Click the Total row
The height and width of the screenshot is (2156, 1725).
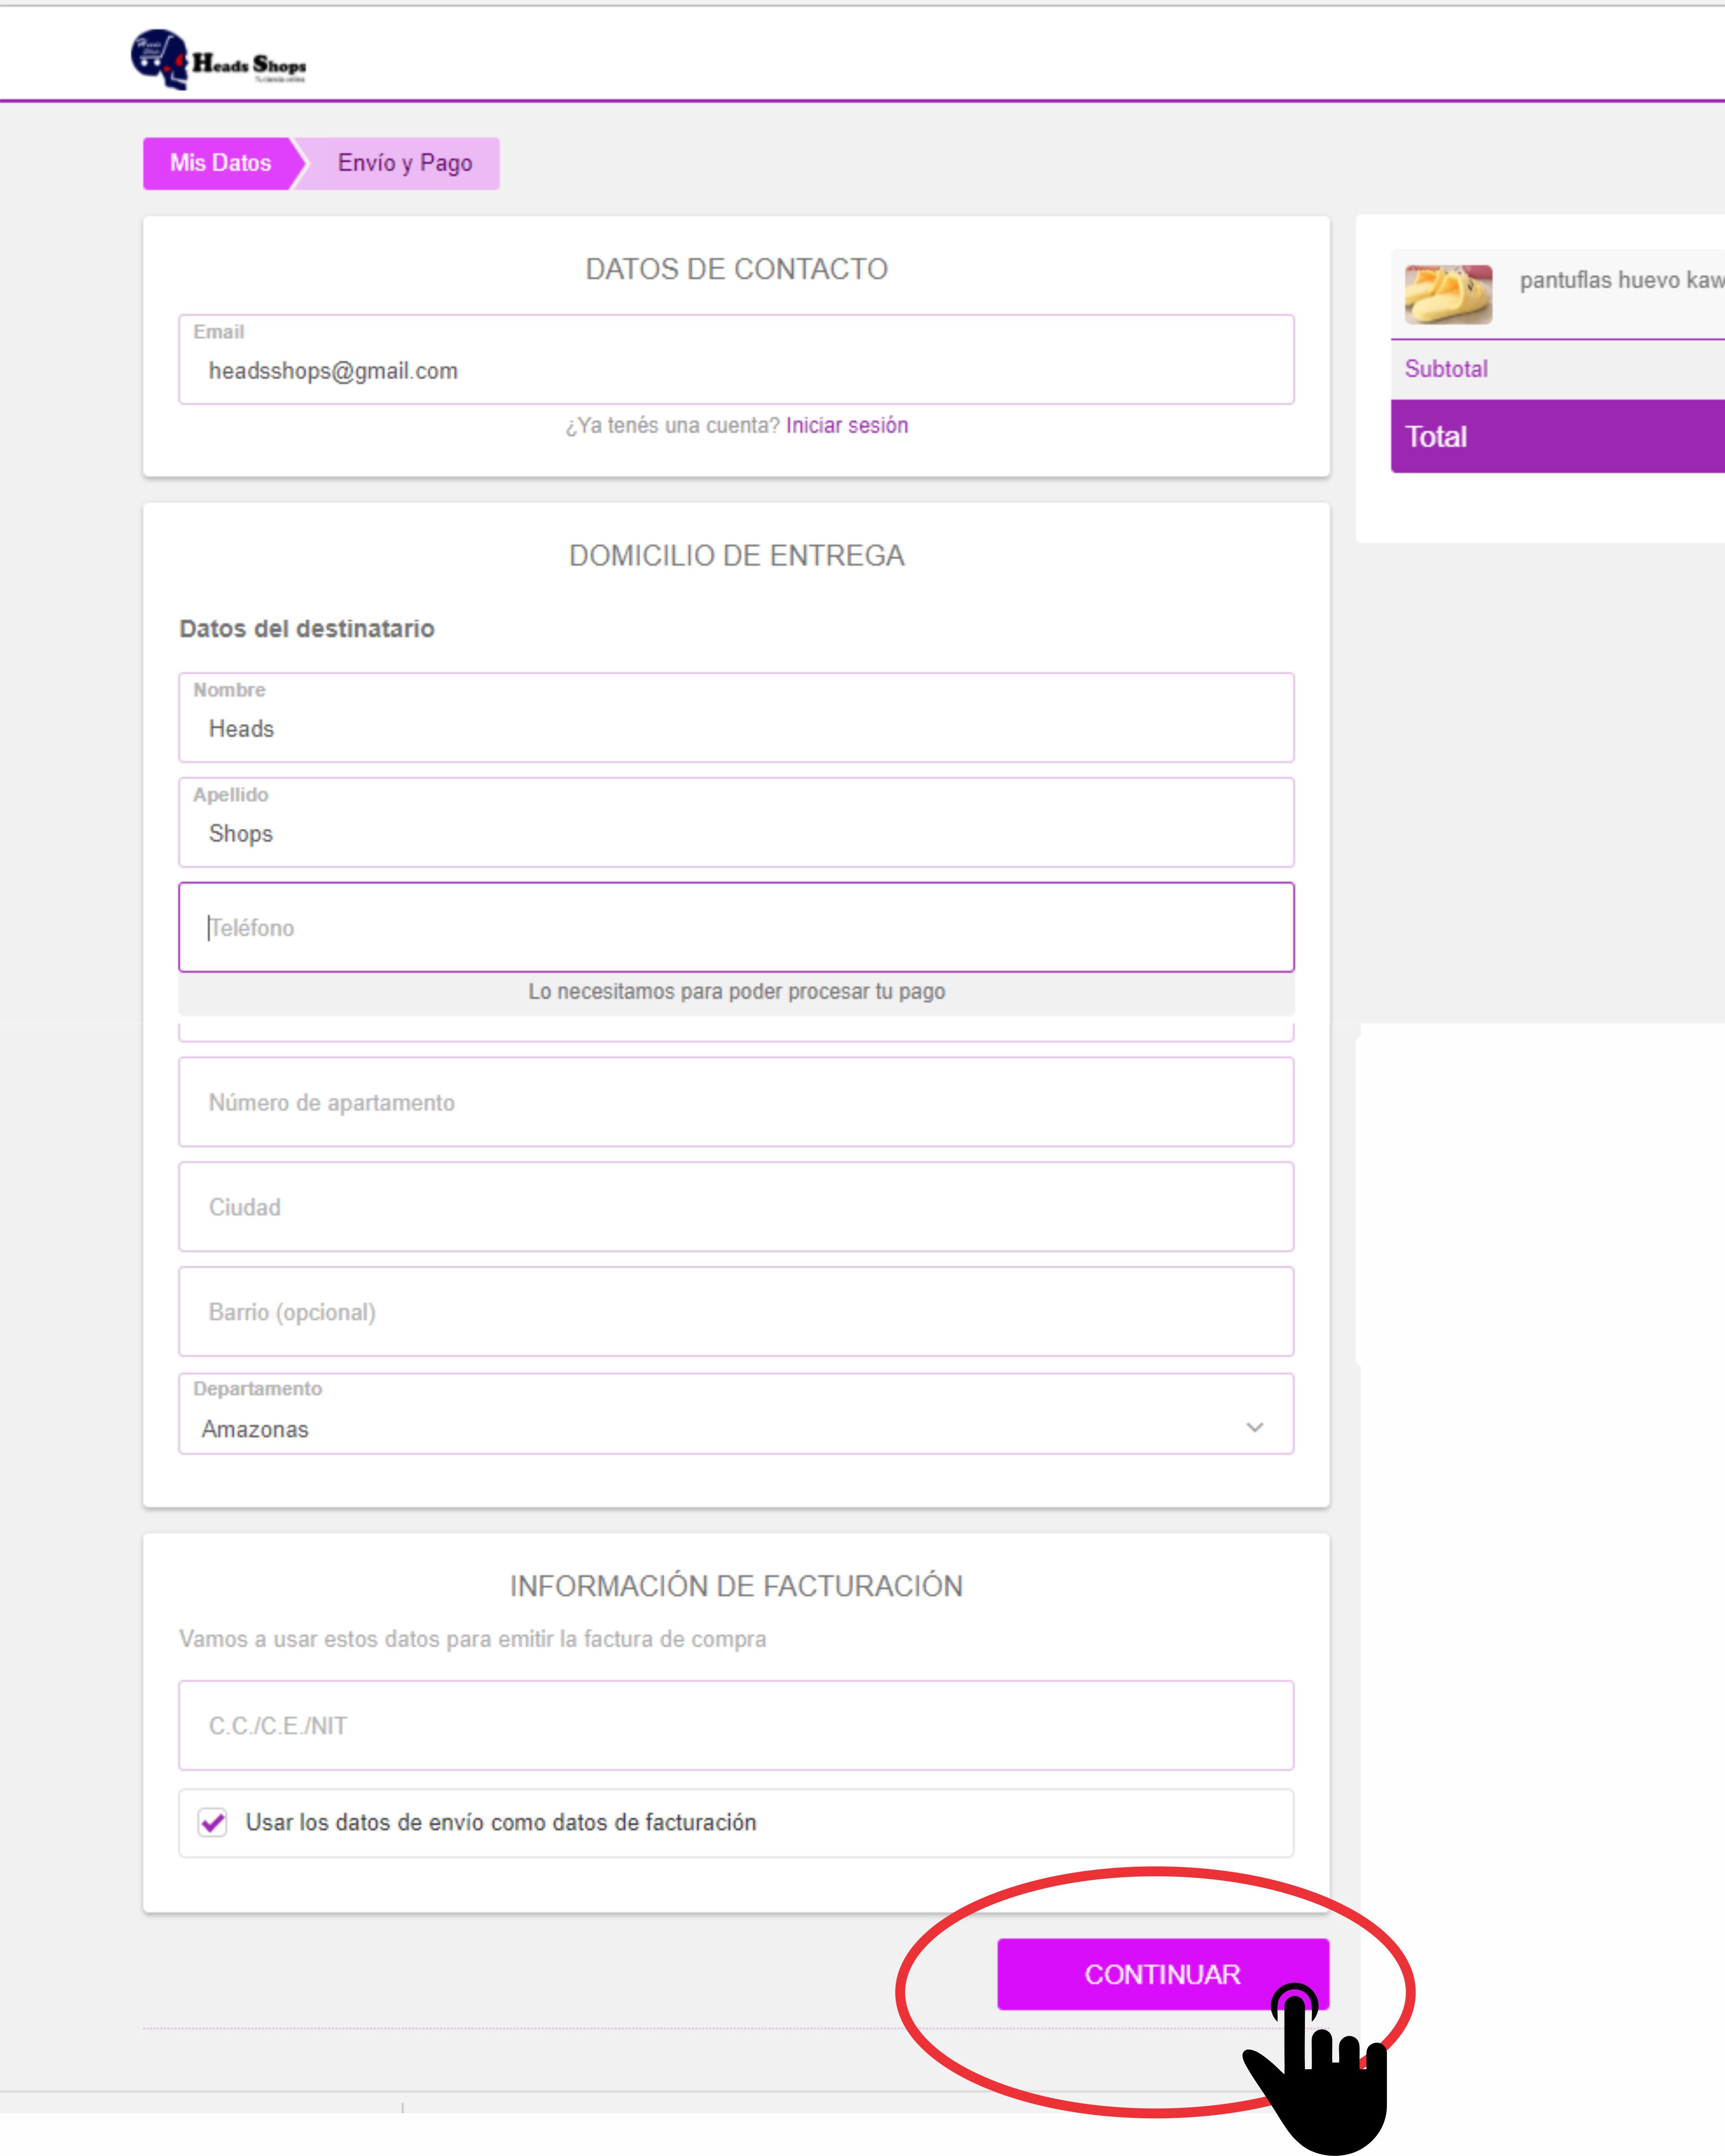tap(1558, 437)
